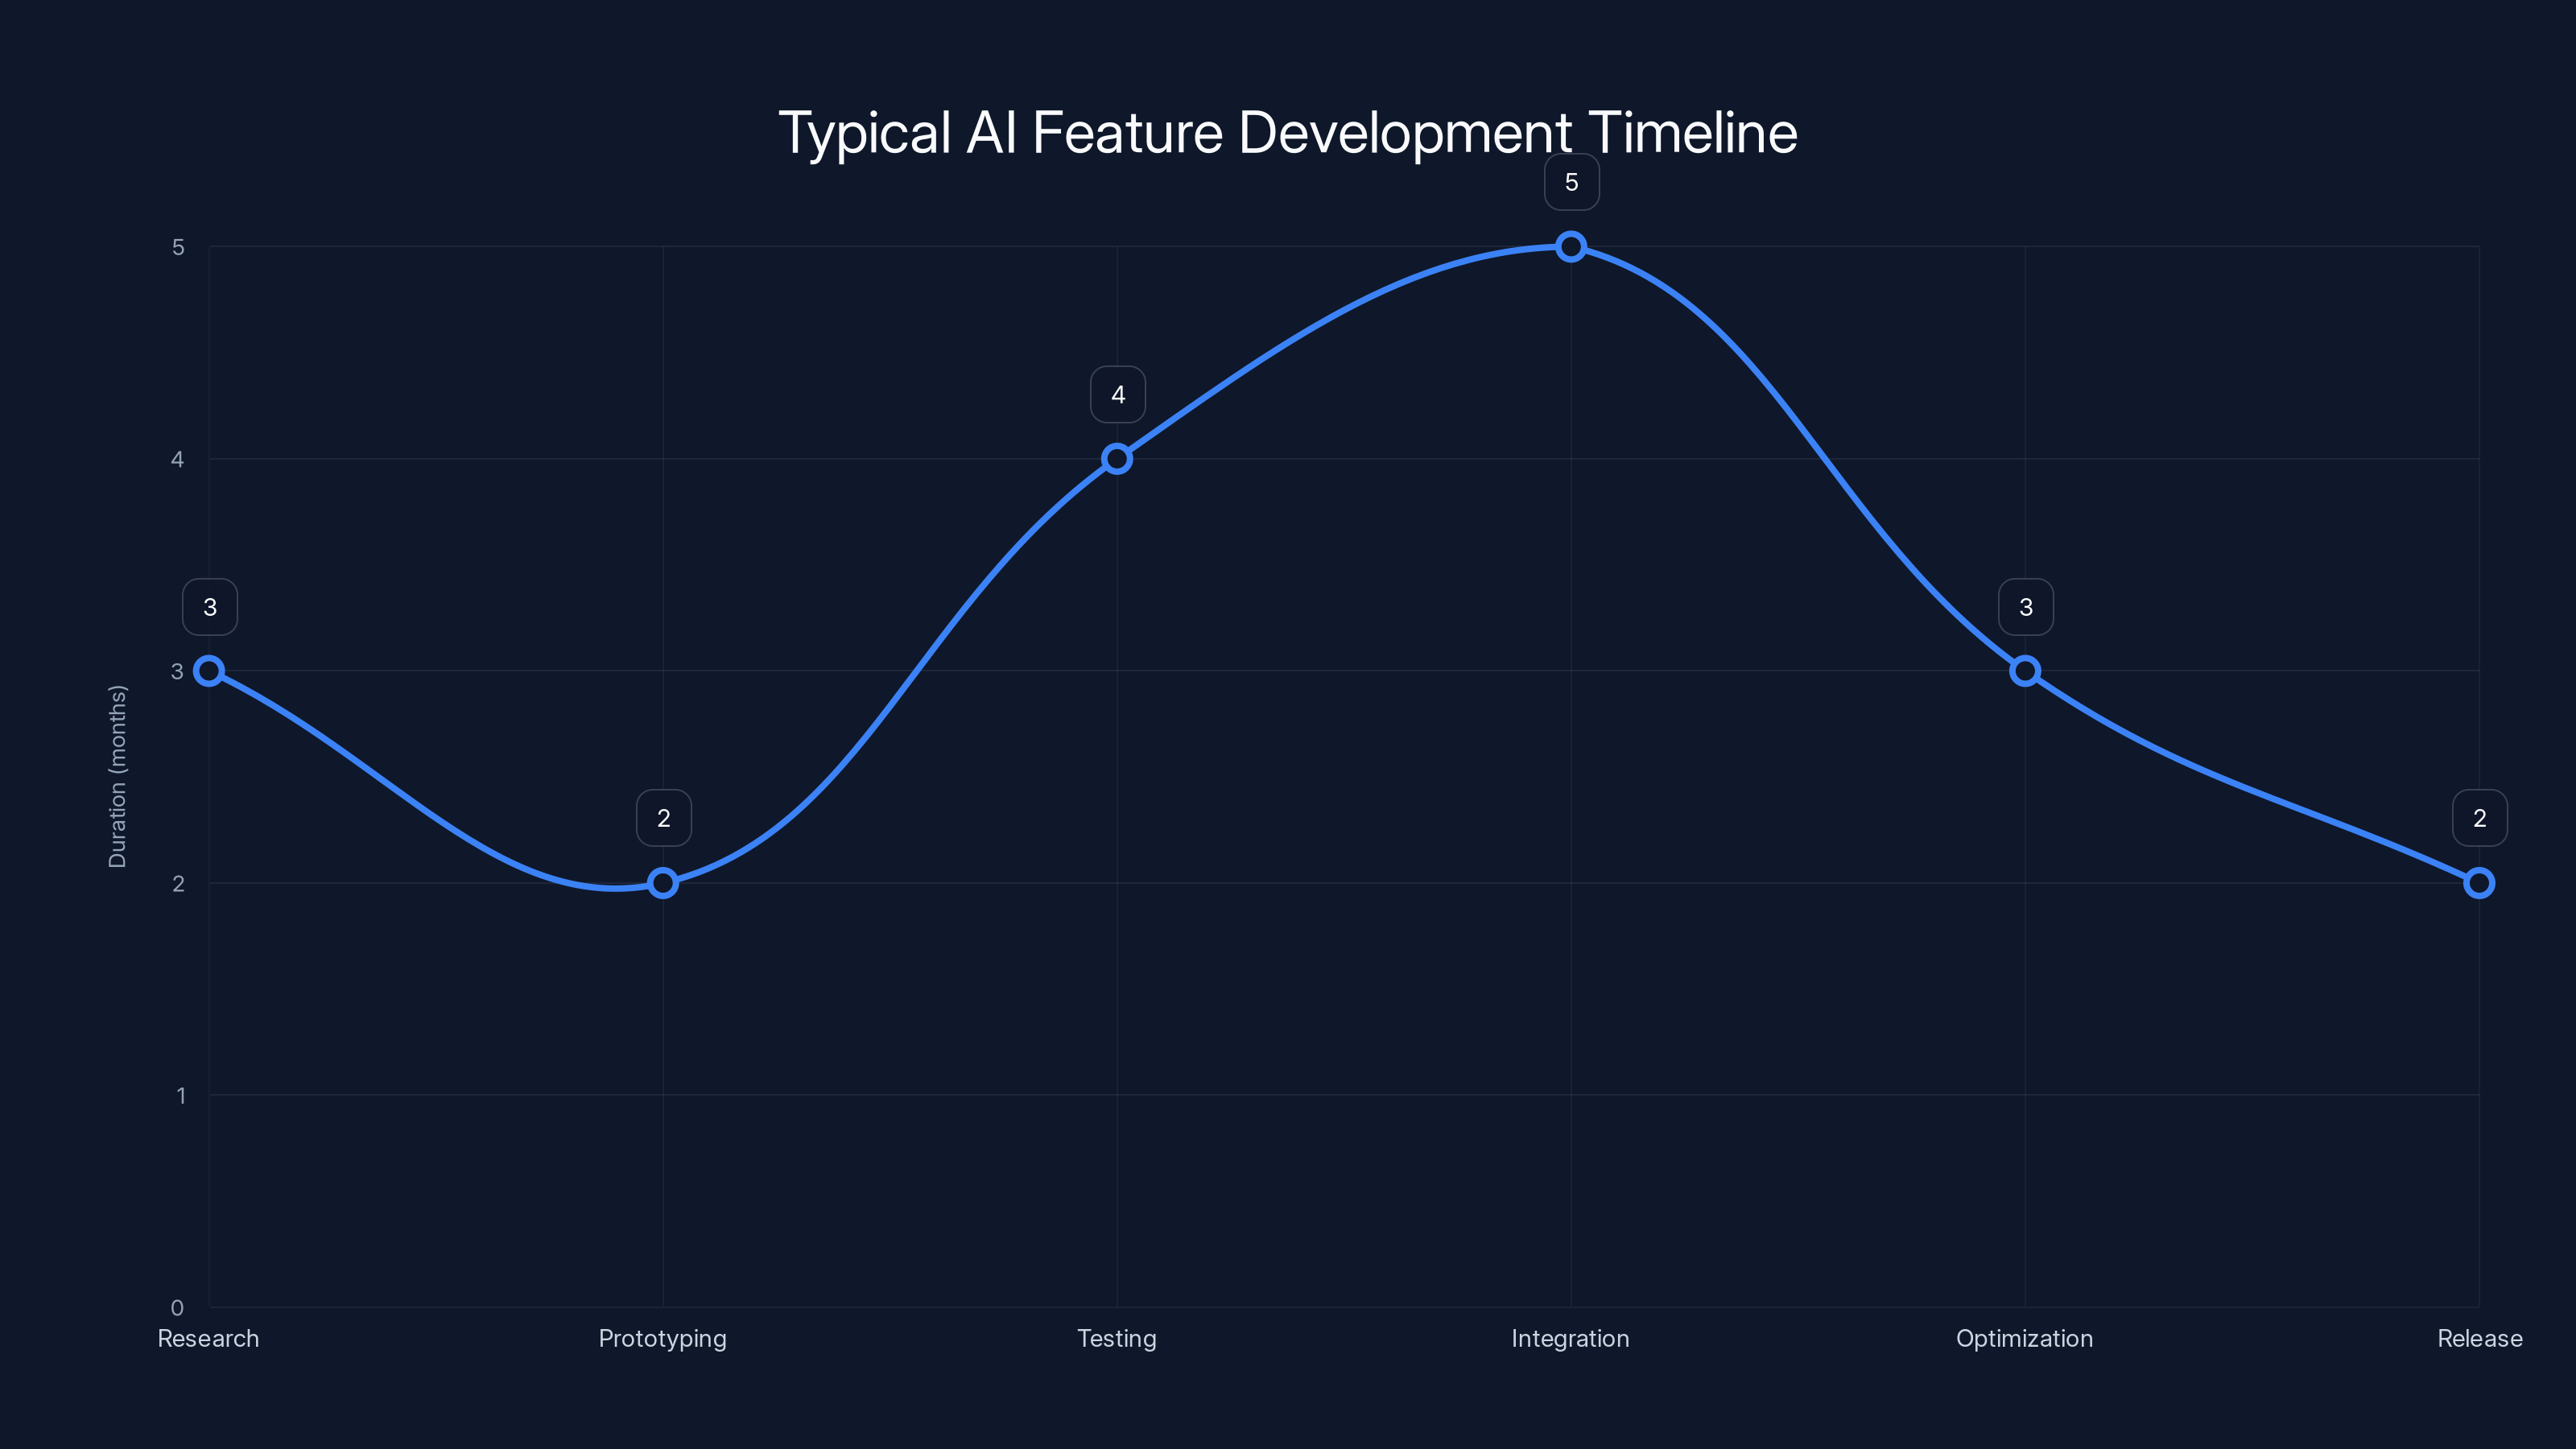
Task: Click the chart title Typical AI Feature Development Timeline
Action: [x=1288, y=131]
